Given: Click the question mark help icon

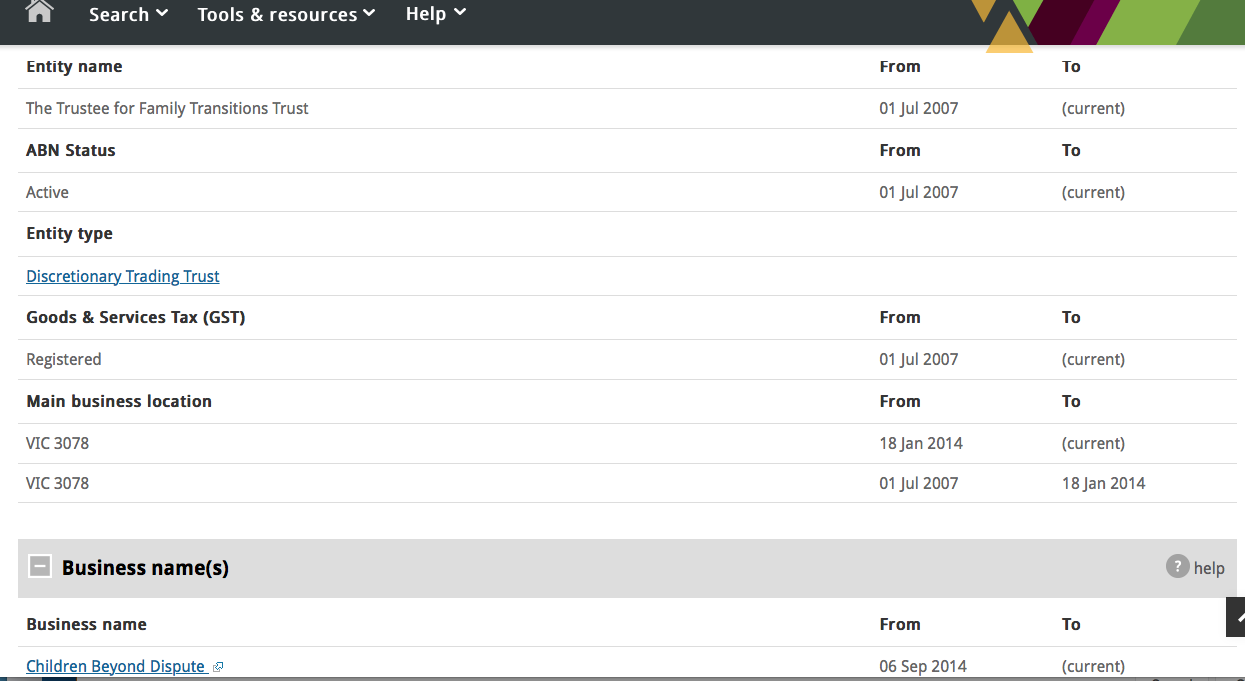Looking at the screenshot, I should (x=1177, y=567).
